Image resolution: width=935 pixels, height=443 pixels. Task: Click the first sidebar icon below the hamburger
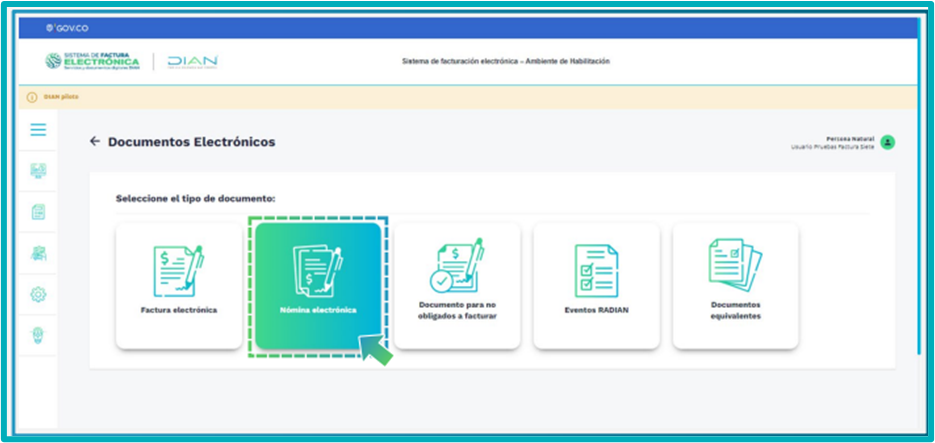point(38,171)
